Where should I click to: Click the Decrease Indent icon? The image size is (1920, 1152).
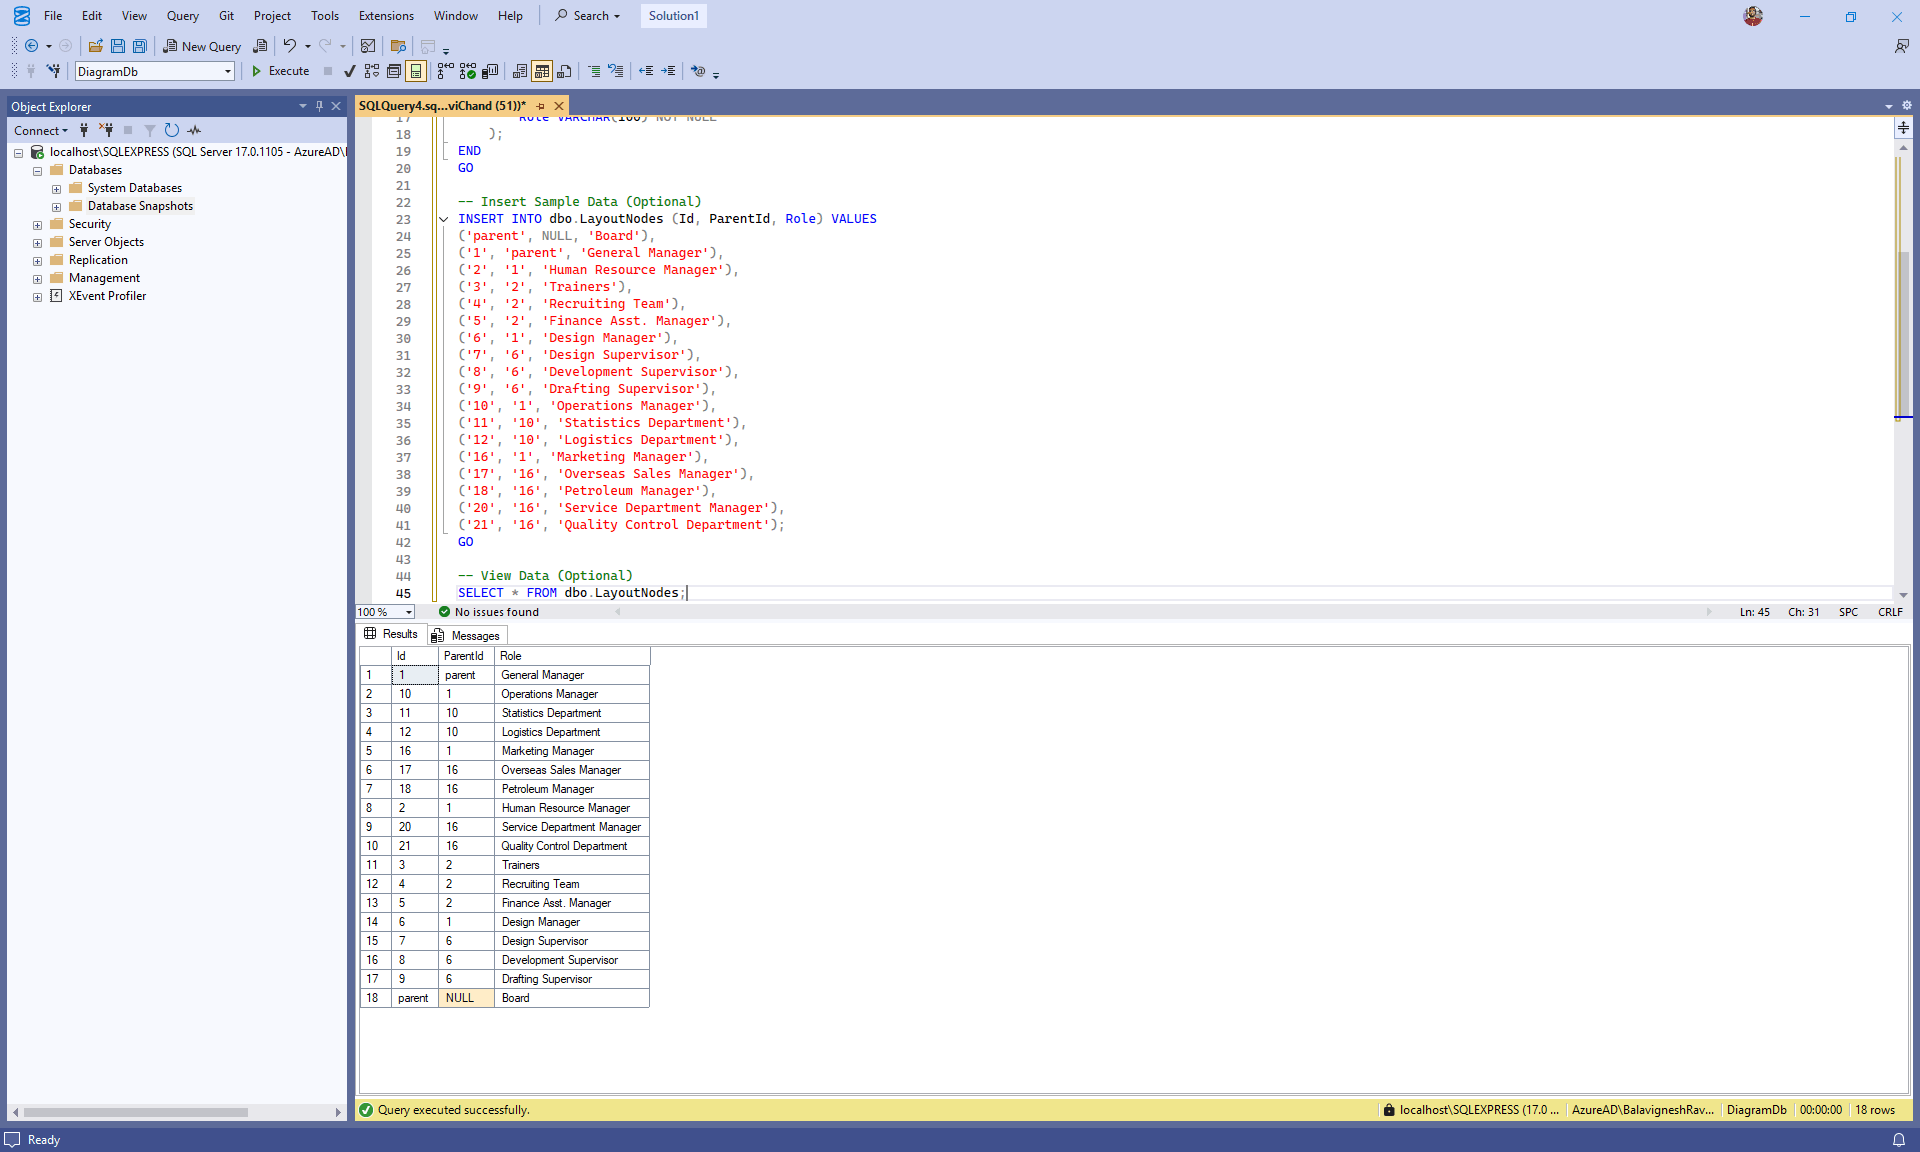646,71
